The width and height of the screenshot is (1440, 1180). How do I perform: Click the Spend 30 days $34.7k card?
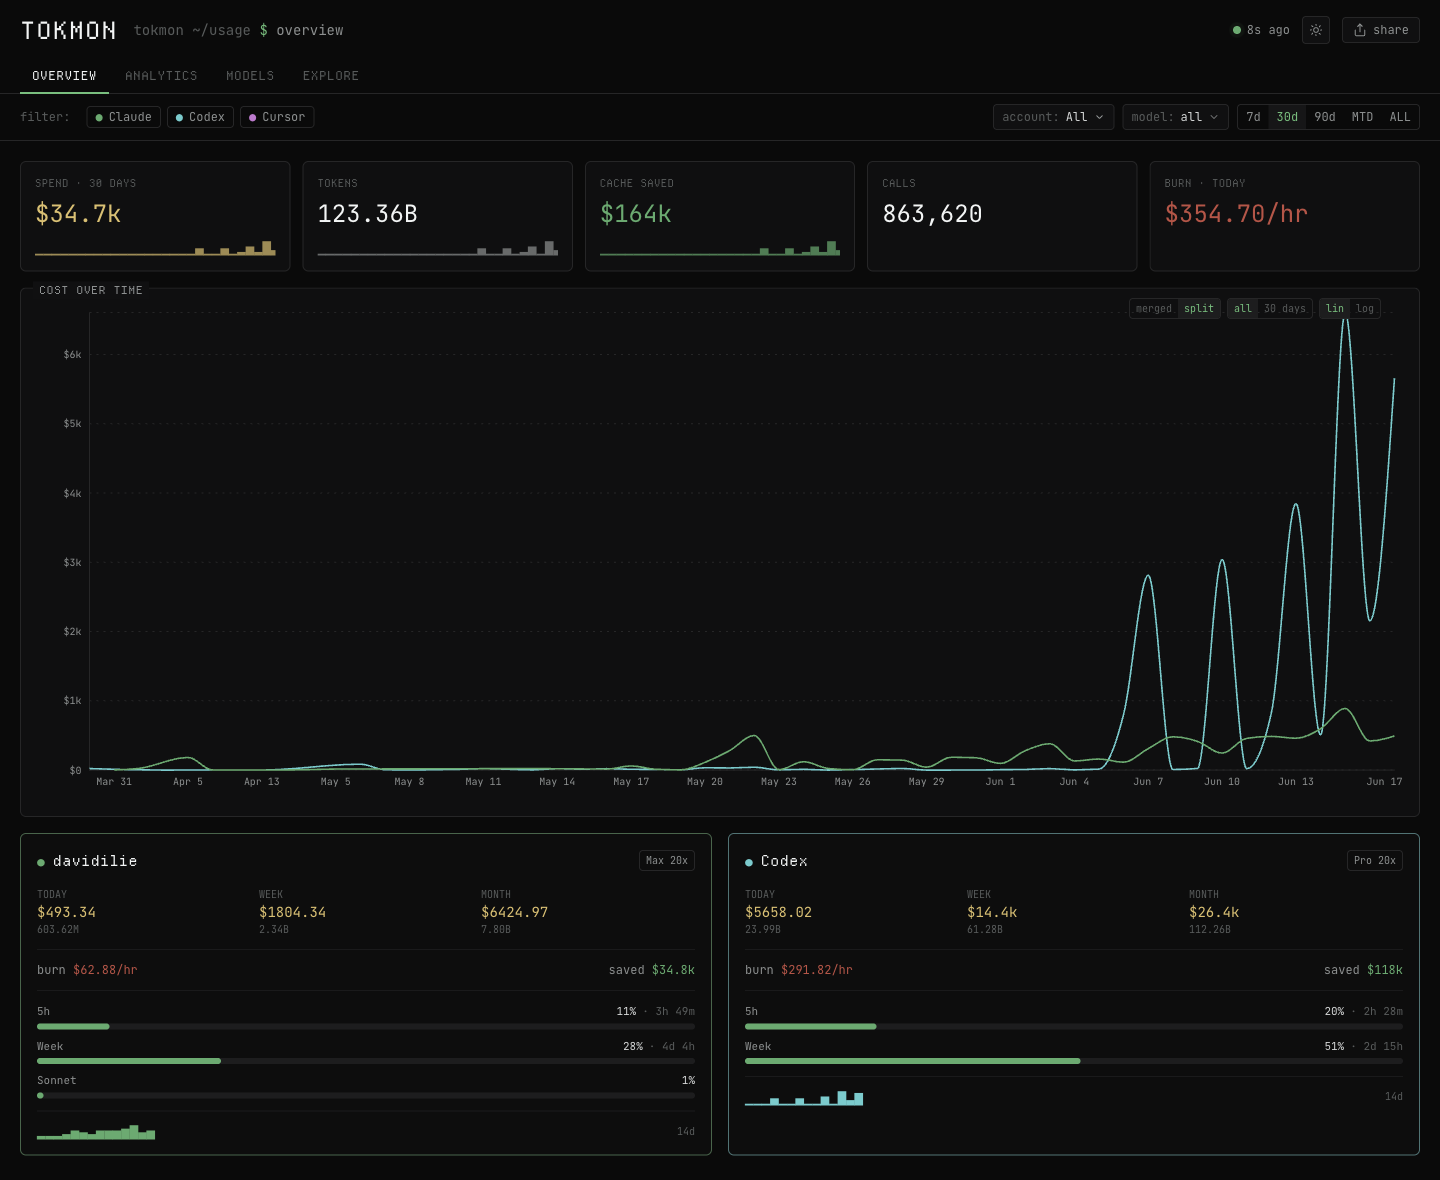click(x=155, y=216)
